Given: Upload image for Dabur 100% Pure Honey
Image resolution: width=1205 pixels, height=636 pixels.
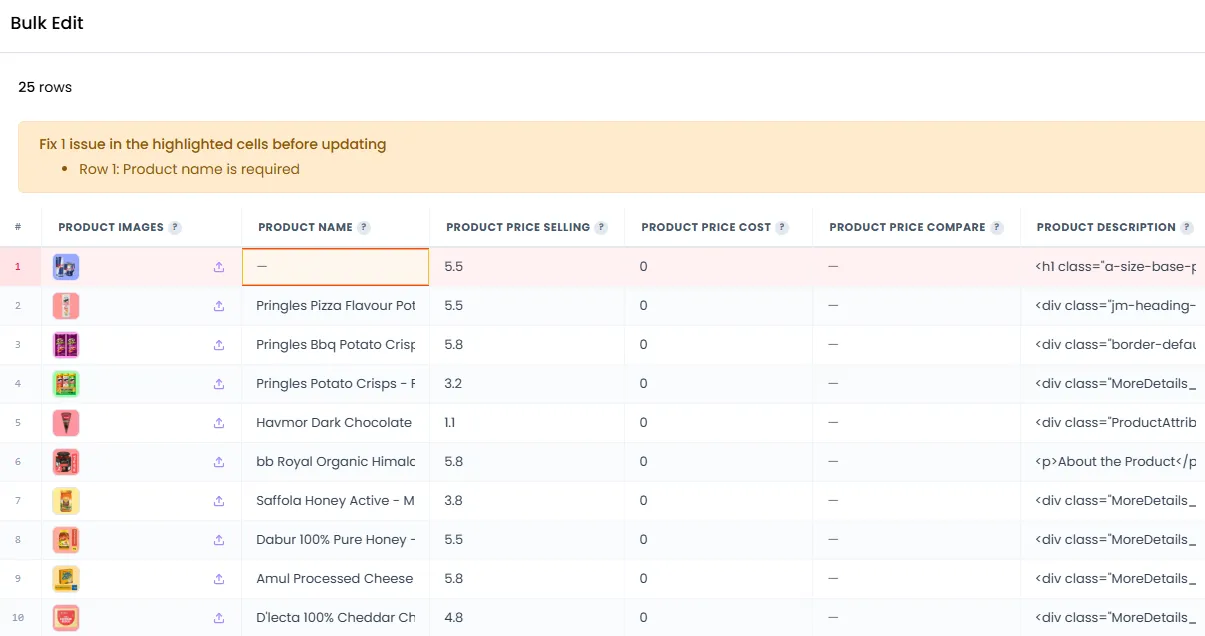Looking at the screenshot, I should click(x=219, y=540).
